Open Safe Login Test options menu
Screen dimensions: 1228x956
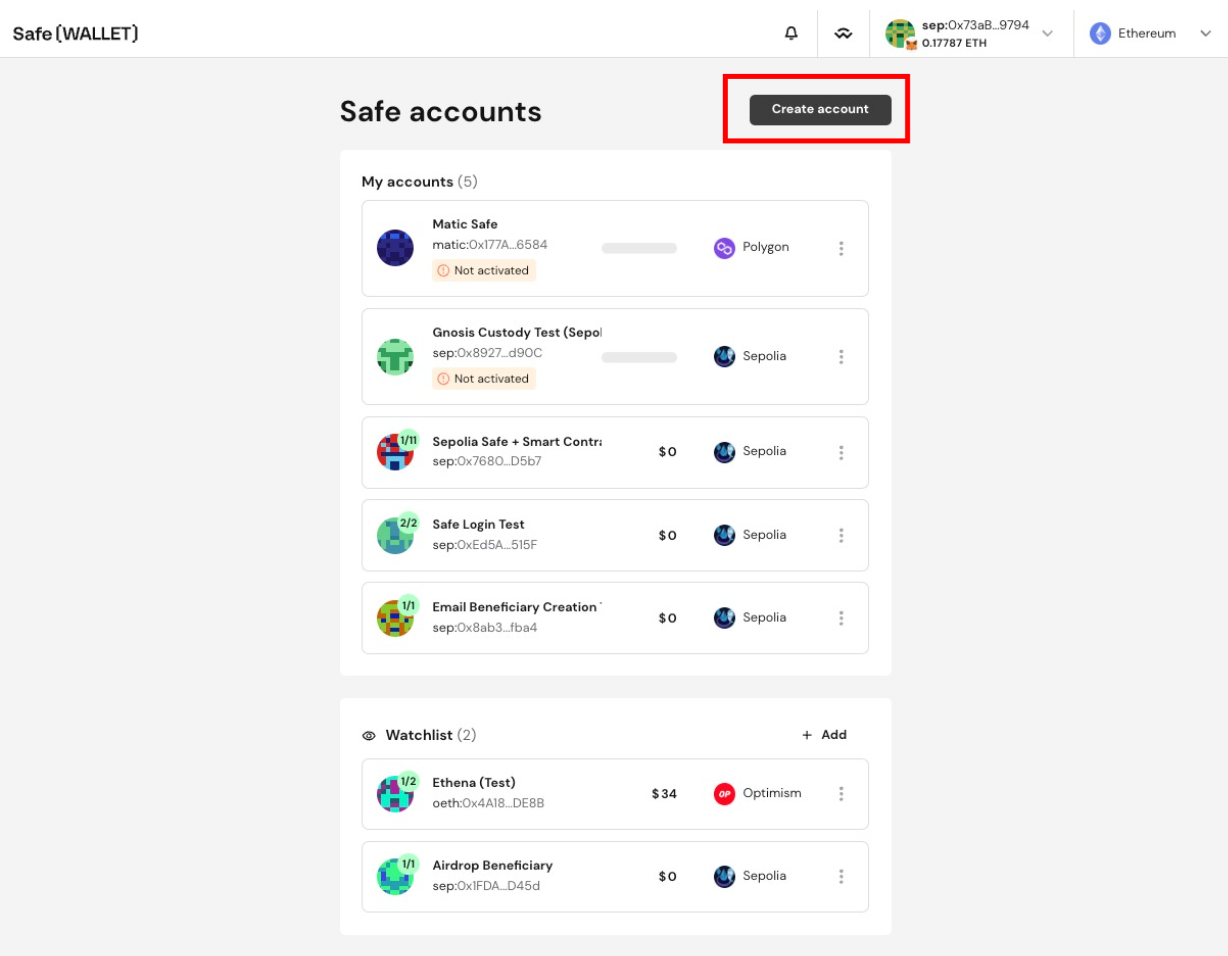coord(841,535)
